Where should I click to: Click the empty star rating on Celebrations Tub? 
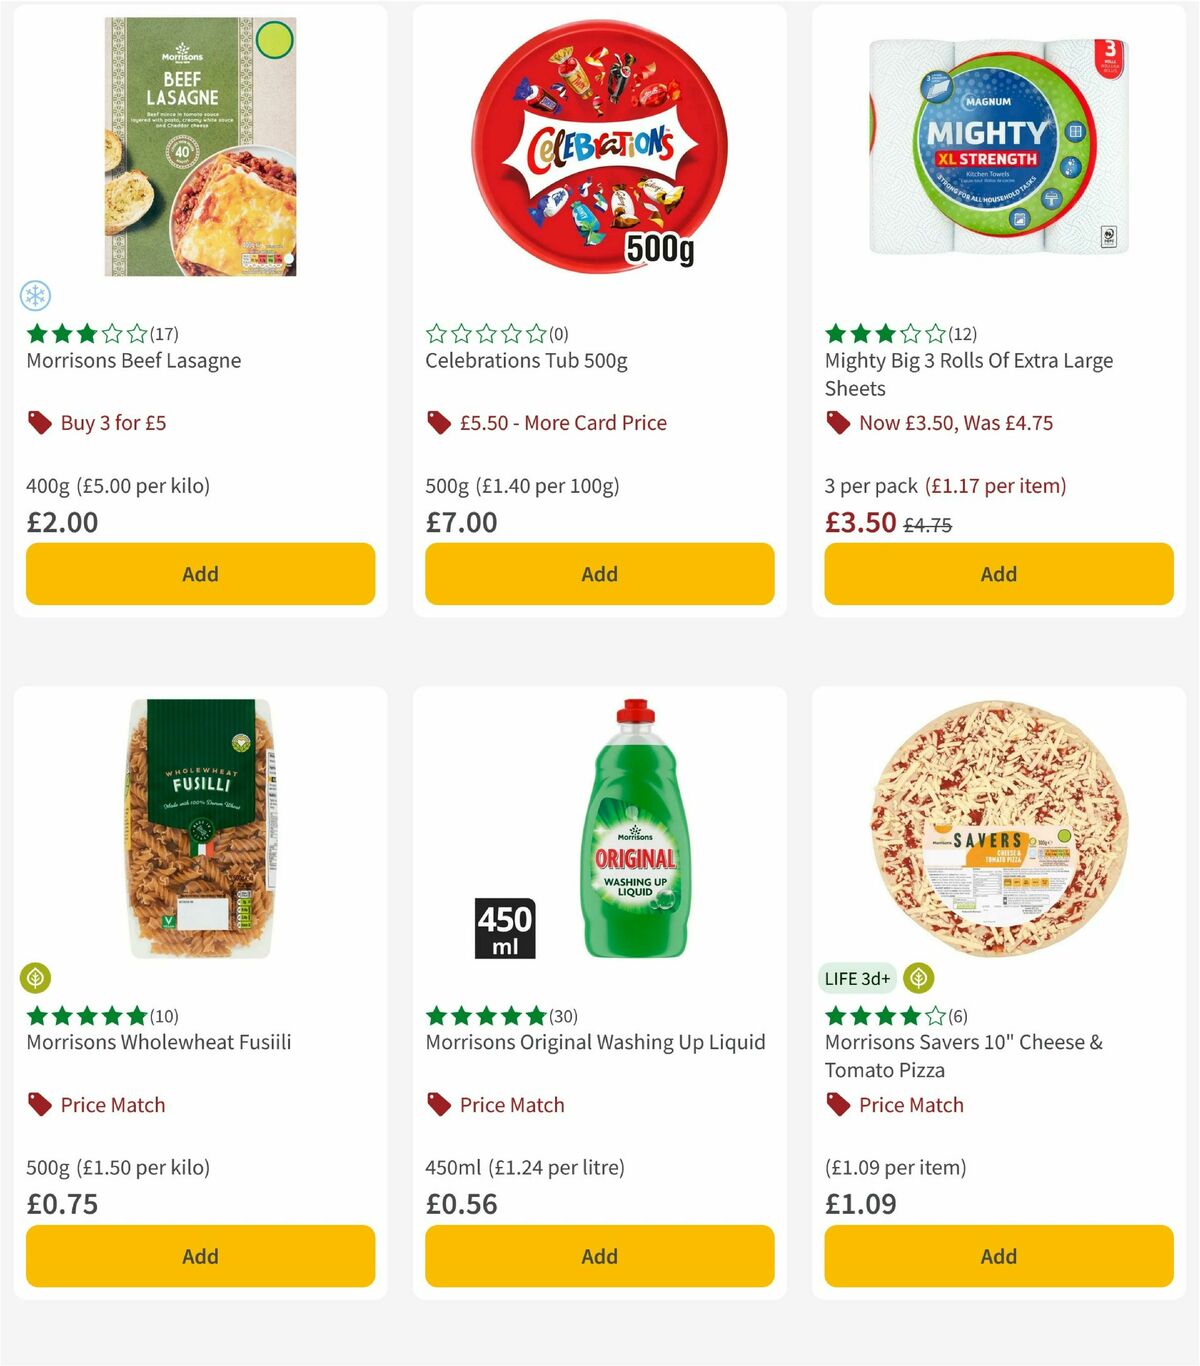pos(487,334)
